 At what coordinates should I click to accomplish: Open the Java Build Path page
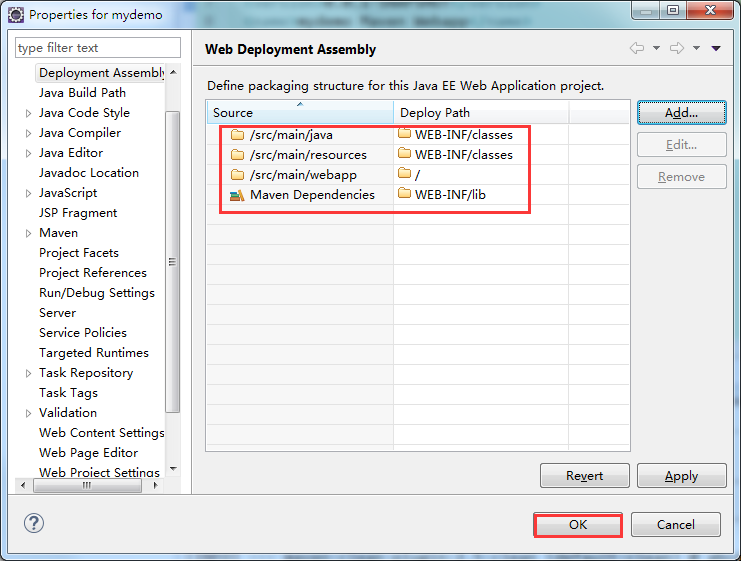coord(82,93)
